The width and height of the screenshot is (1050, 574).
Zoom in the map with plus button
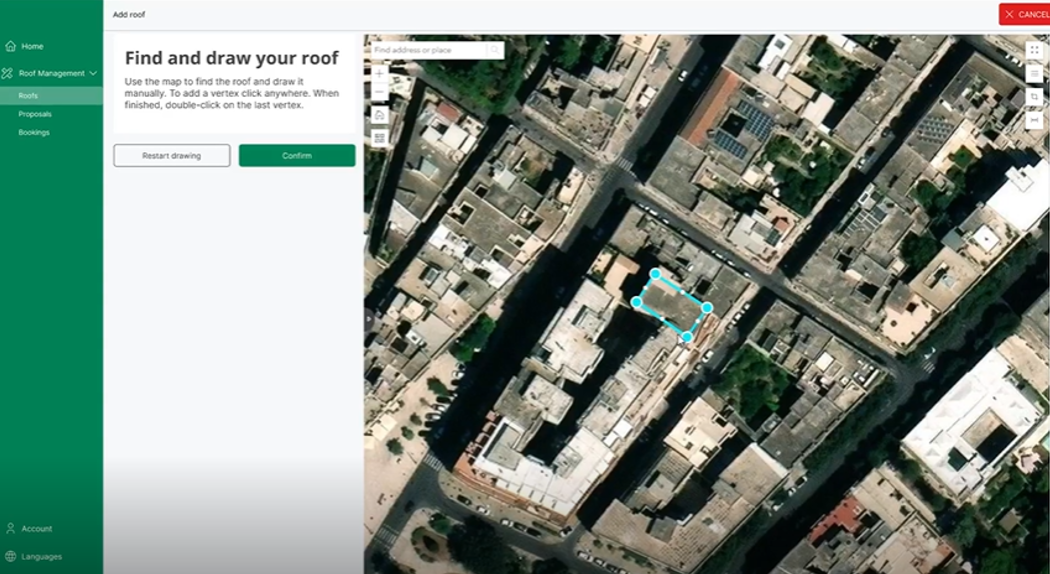(x=380, y=73)
